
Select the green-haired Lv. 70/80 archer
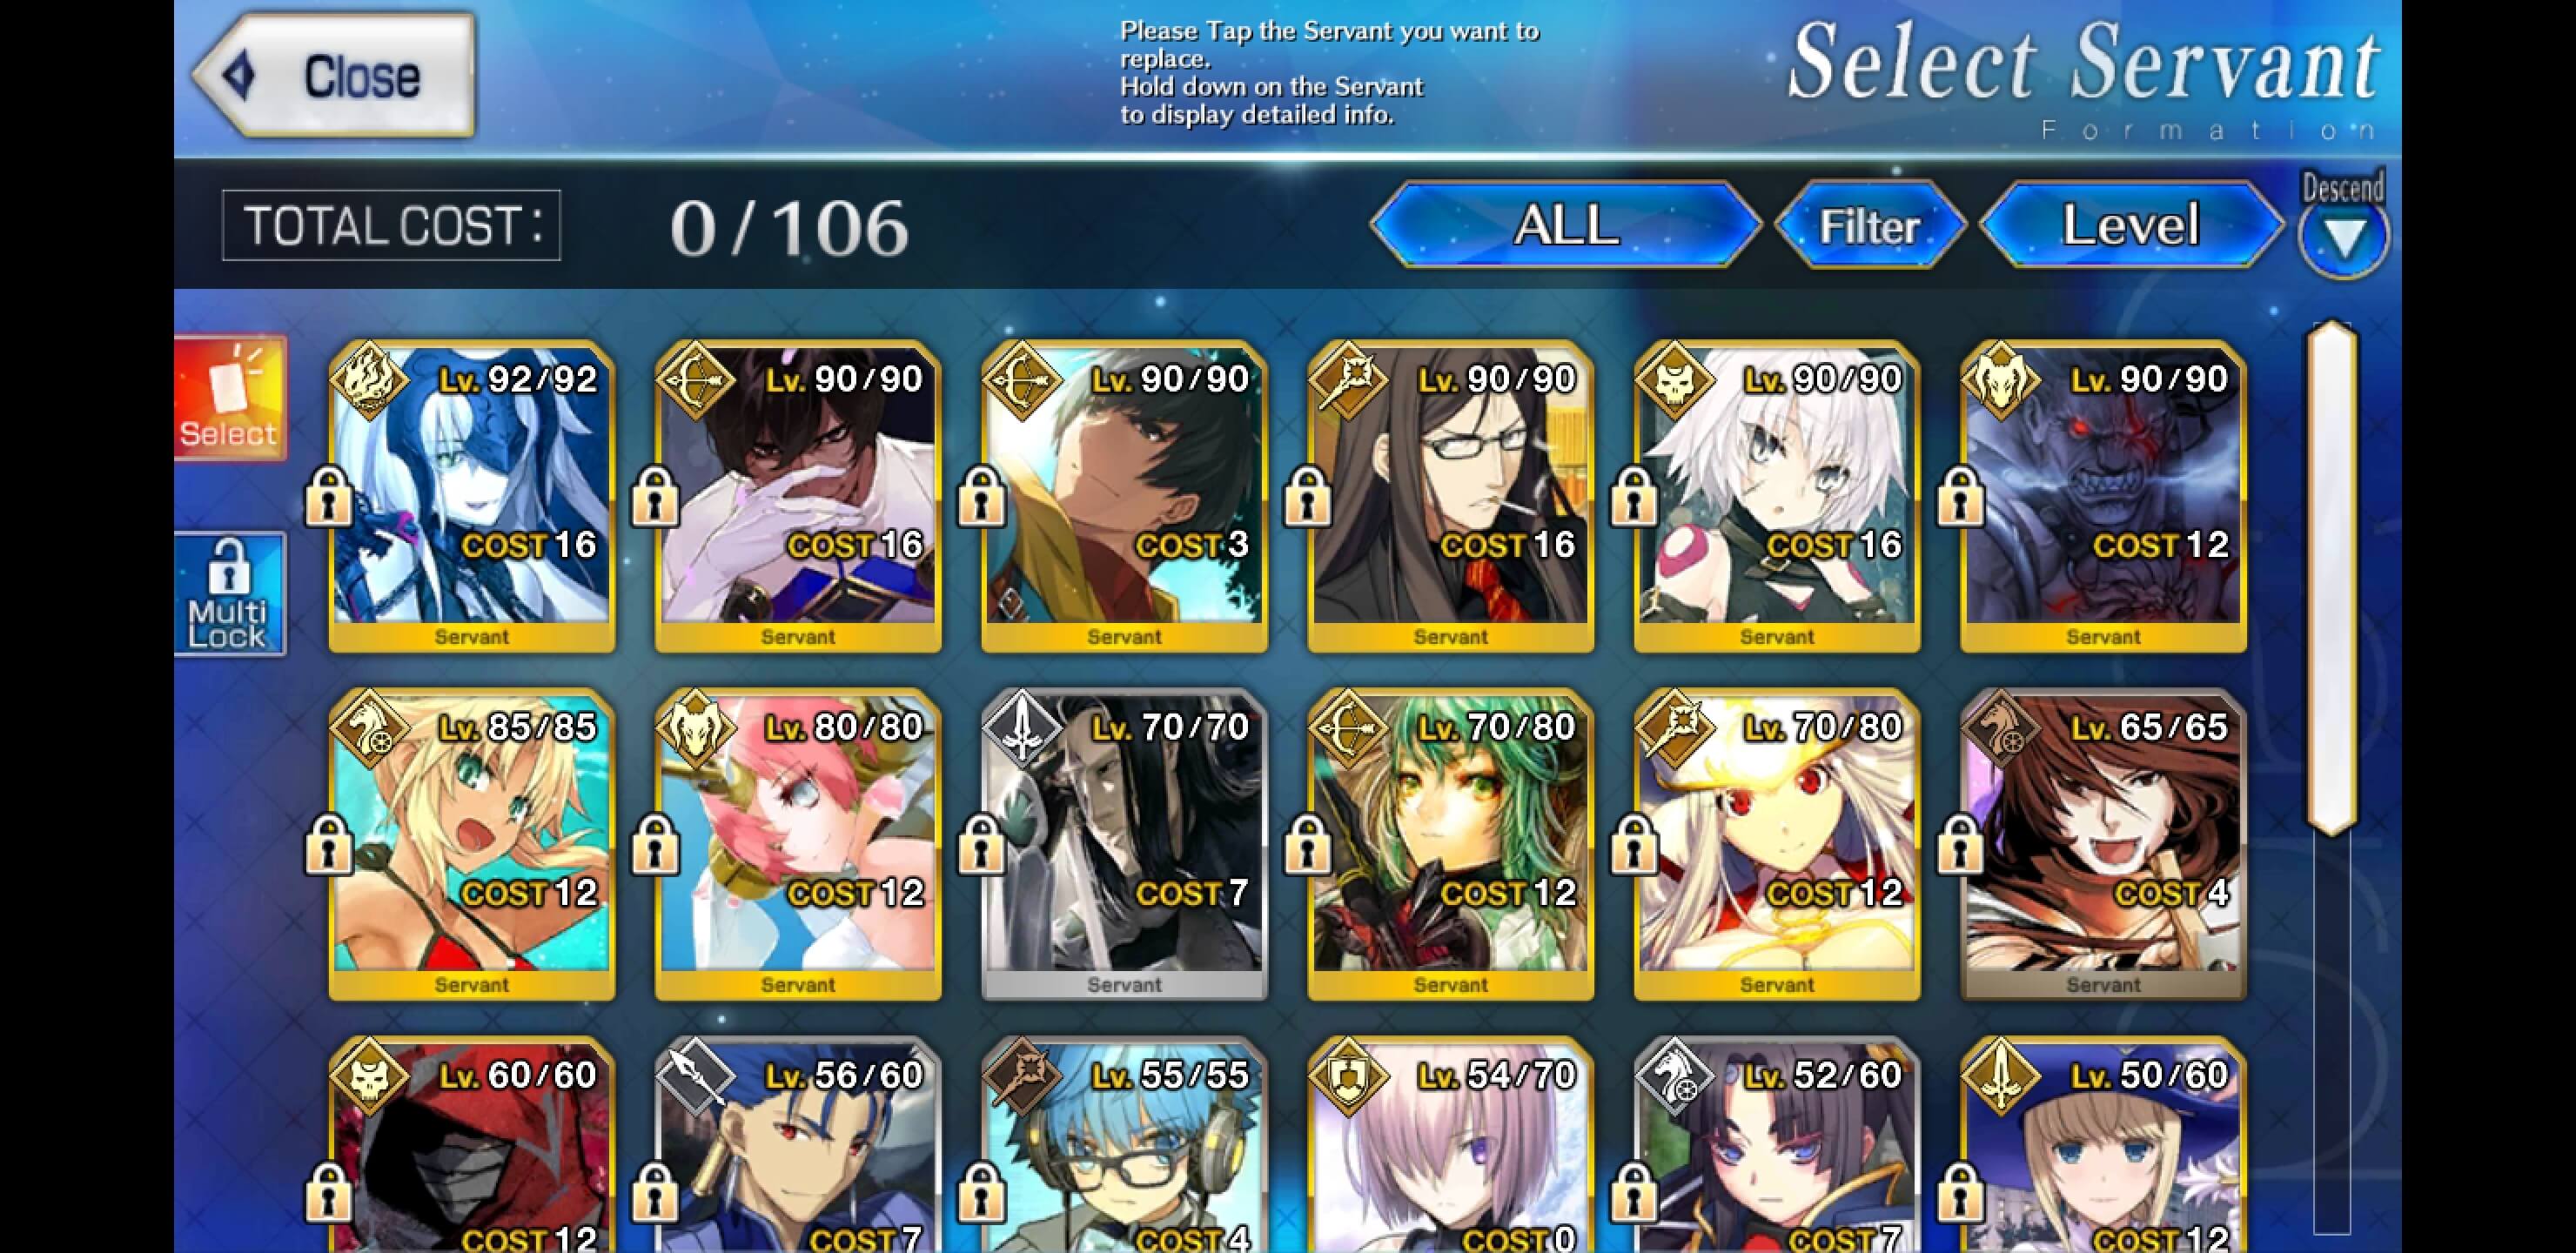click(1450, 844)
